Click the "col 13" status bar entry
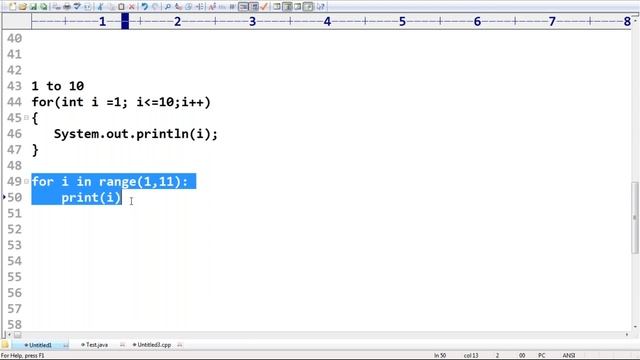 coord(471,356)
